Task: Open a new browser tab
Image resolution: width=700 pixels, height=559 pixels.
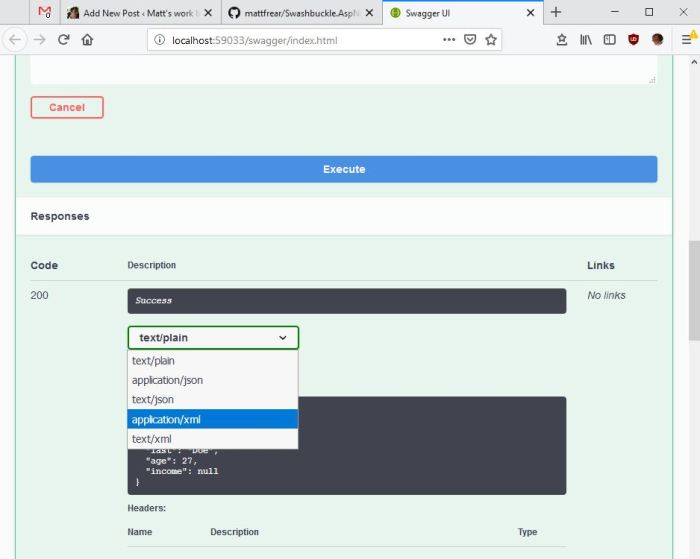Action: [556, 12]
